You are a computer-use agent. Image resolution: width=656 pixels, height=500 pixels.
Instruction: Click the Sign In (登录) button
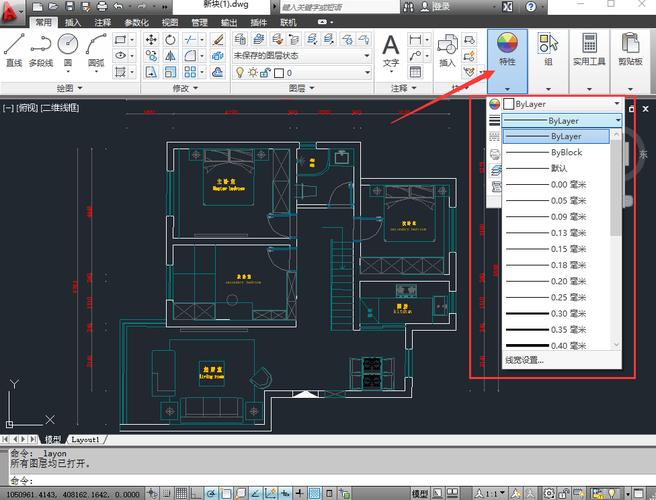pyautogui.click(x=437, y=7)
